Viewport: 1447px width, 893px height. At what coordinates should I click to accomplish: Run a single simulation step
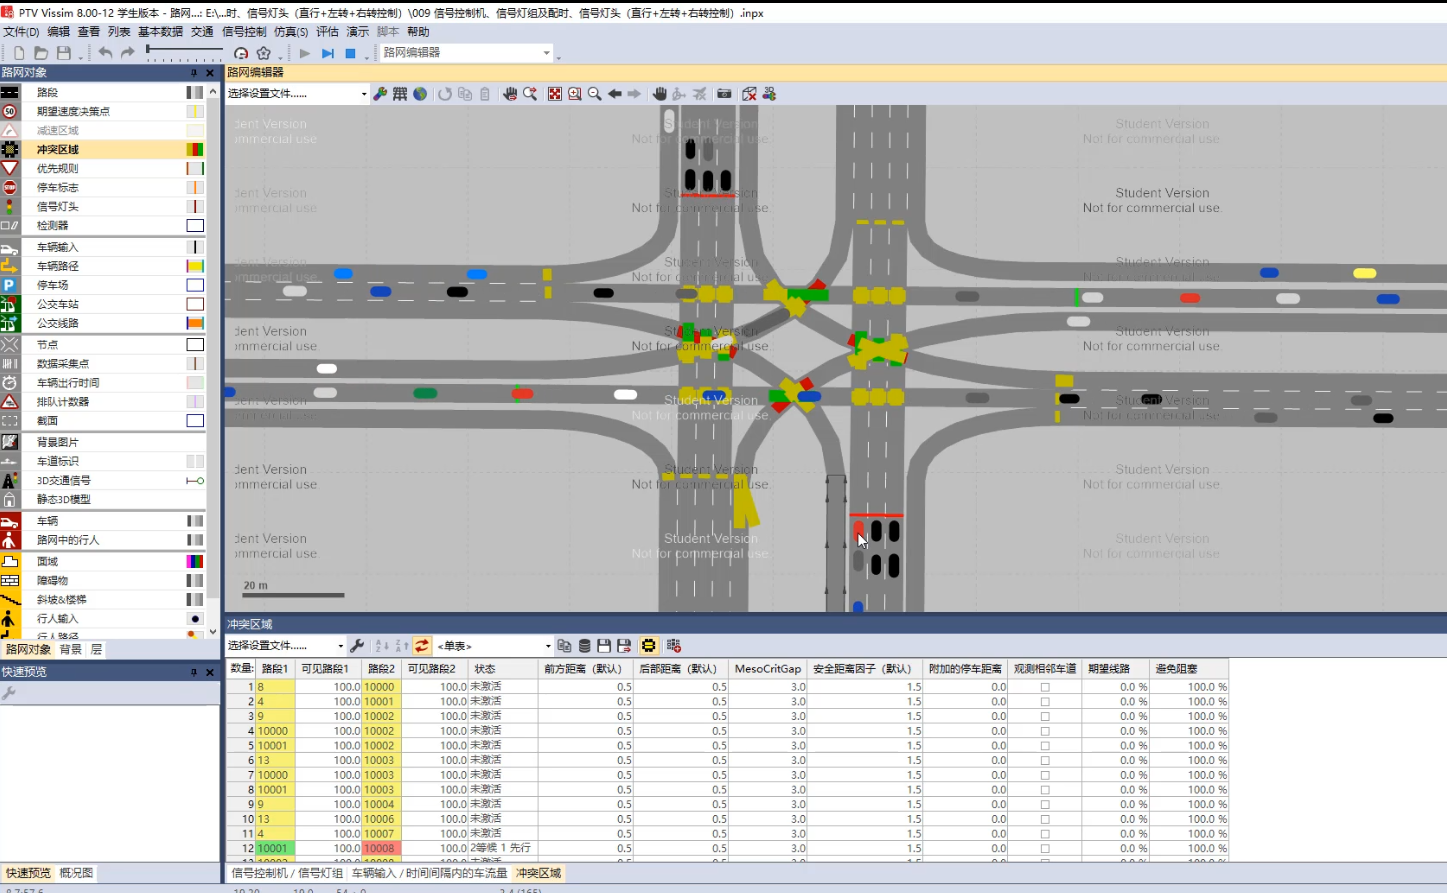point(327,53)
